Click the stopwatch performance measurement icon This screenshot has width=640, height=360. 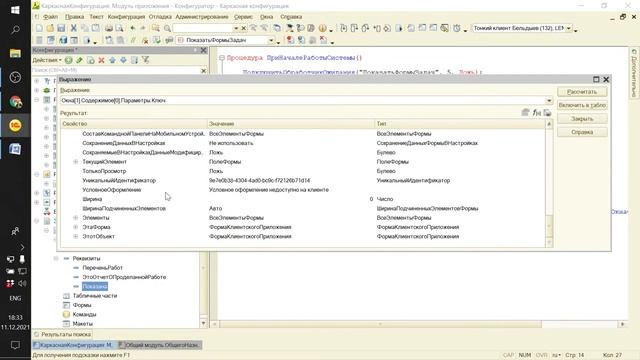click(x=457, y=28)
